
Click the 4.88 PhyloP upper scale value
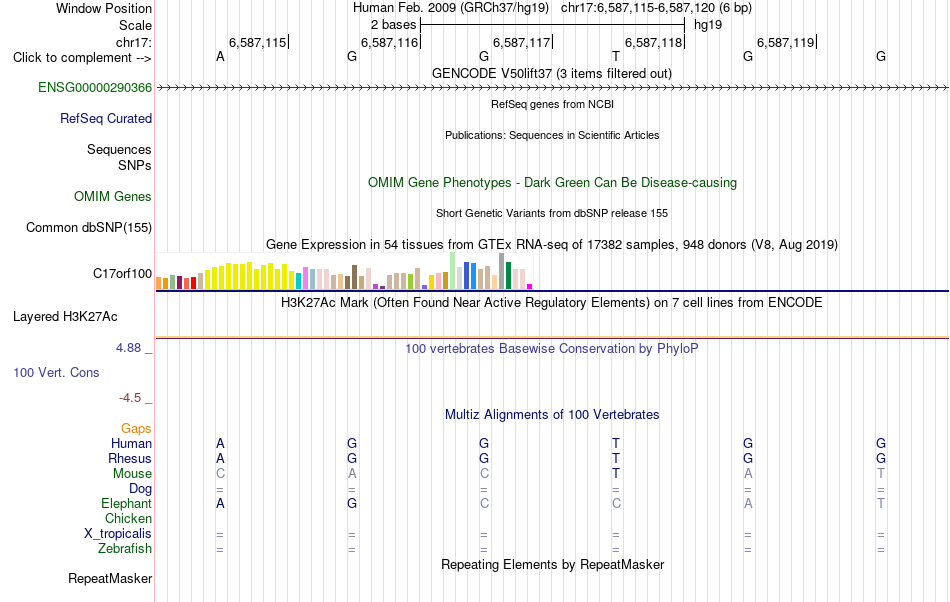tap(128, 348)
